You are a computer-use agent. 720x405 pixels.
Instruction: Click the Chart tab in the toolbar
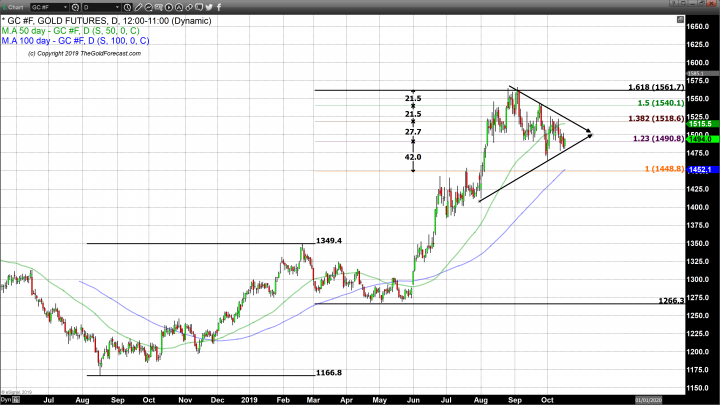click(14, 8)
